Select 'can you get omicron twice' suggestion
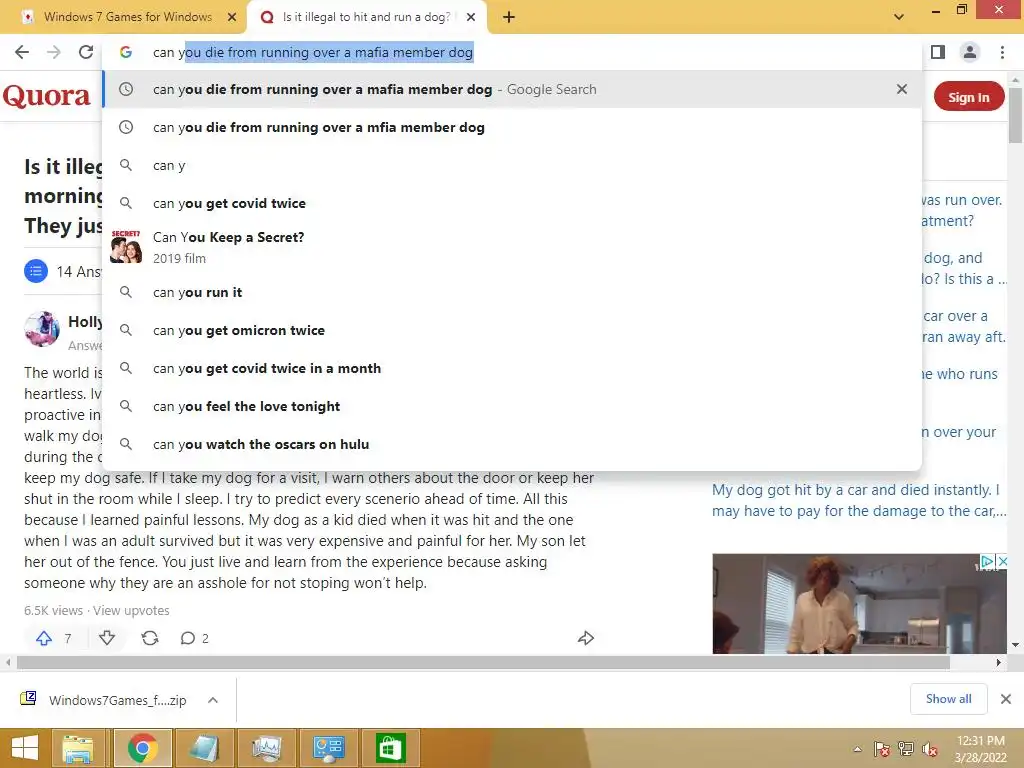Image resolution: width=1024 pixels, height=768 pixels. [x=512, y=330]
